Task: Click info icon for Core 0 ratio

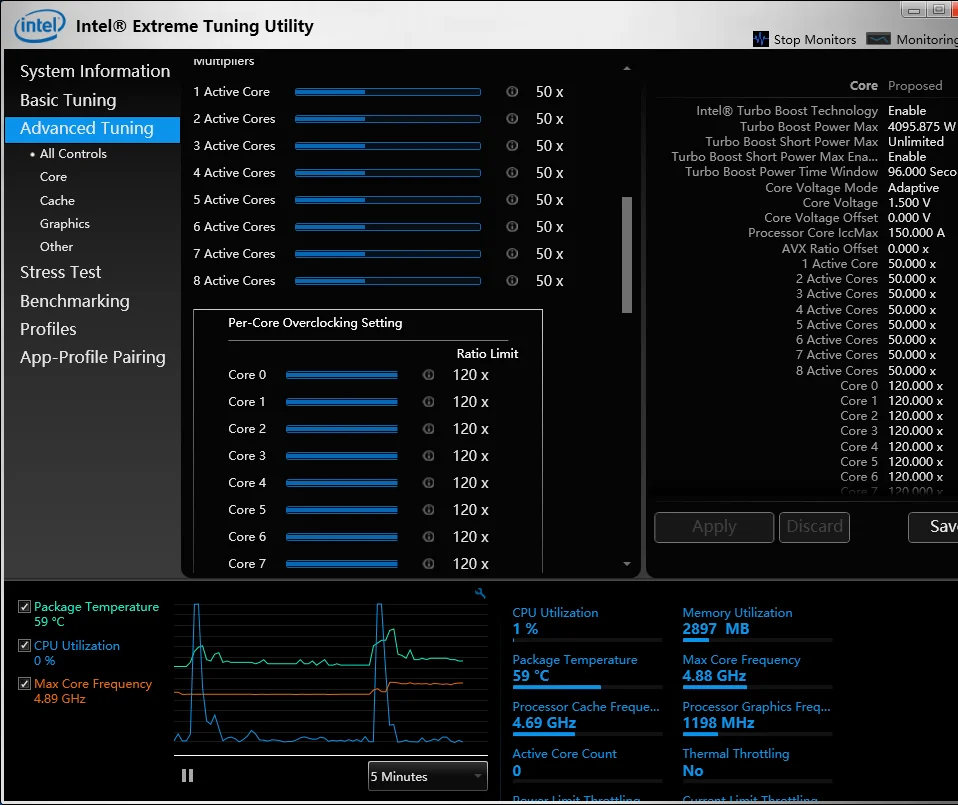Action: click(429, 375)
